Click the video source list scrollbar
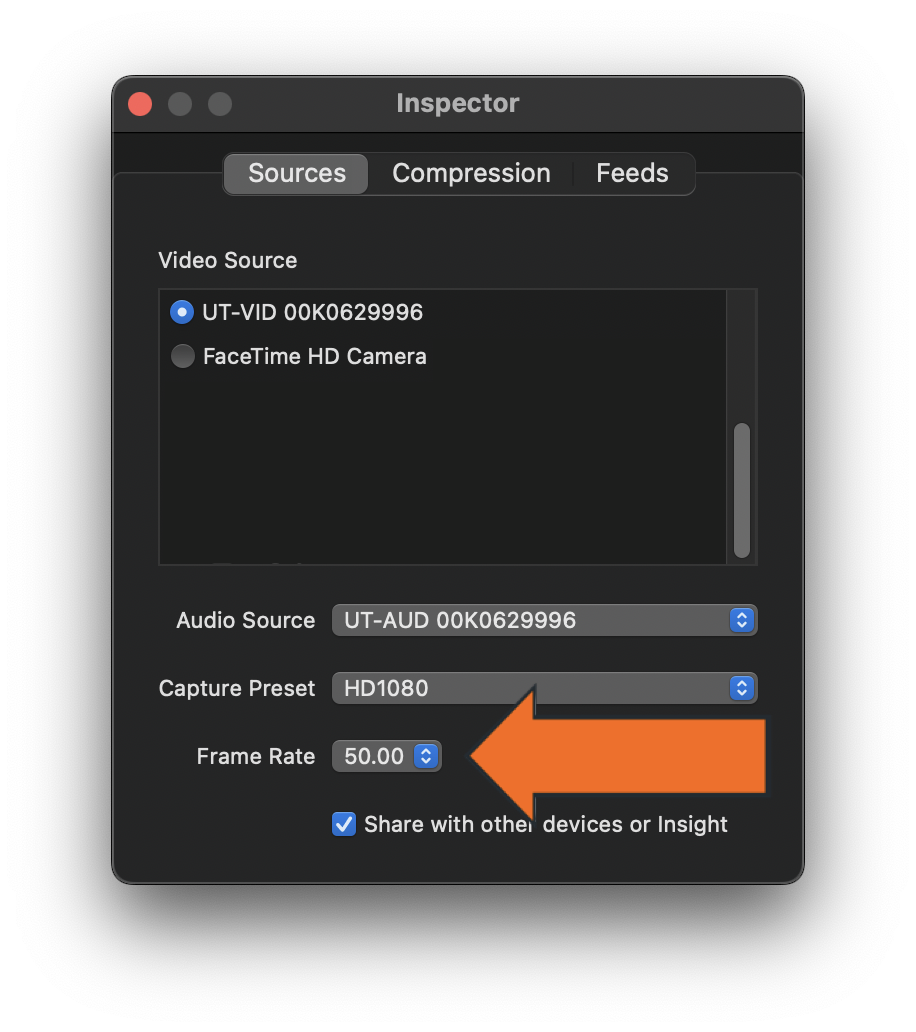 coord(742,490)
